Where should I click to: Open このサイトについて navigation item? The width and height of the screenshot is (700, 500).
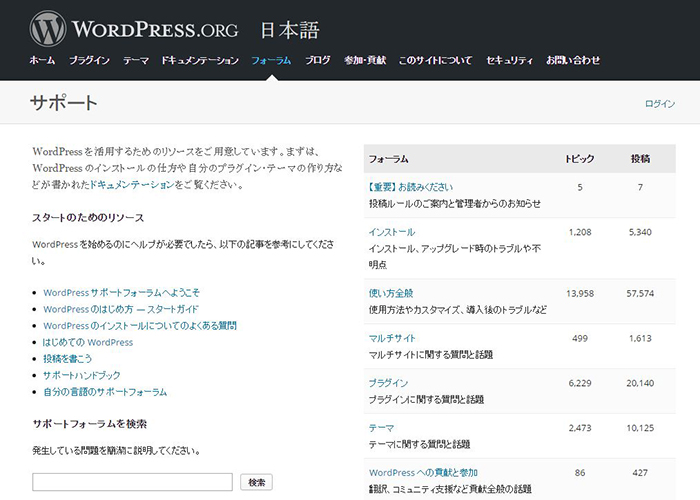[x=436, y=60]
